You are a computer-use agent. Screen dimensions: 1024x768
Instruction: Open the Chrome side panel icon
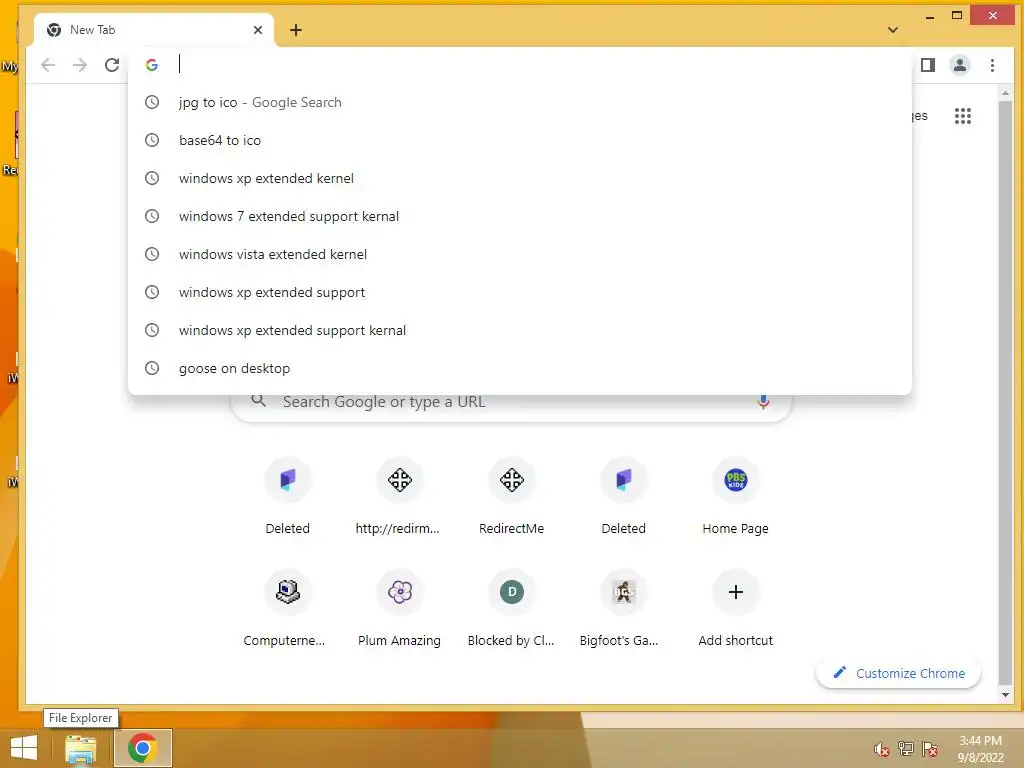[927, 65]
